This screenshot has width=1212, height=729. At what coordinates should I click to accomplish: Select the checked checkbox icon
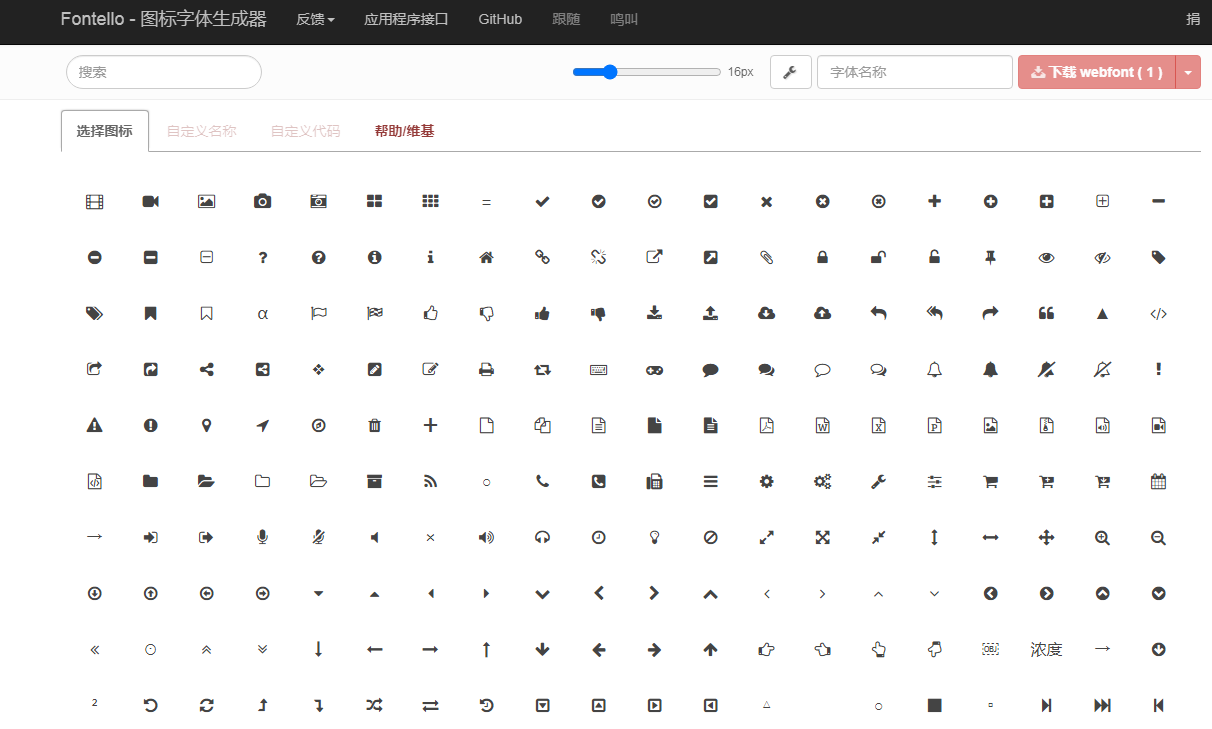(711, 201)
